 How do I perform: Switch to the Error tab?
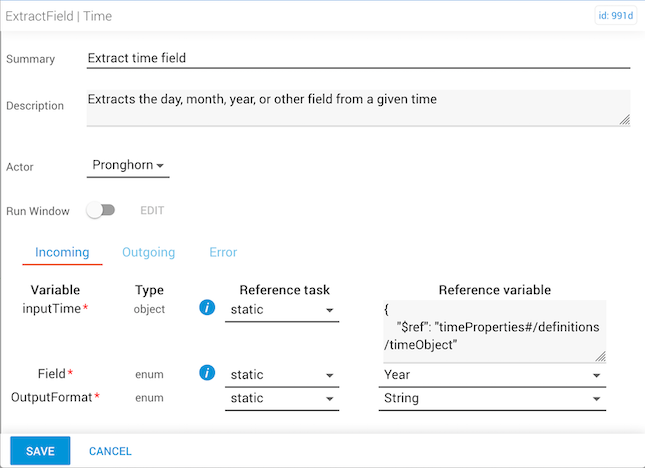pyautogui.click(x=223, y=253)
